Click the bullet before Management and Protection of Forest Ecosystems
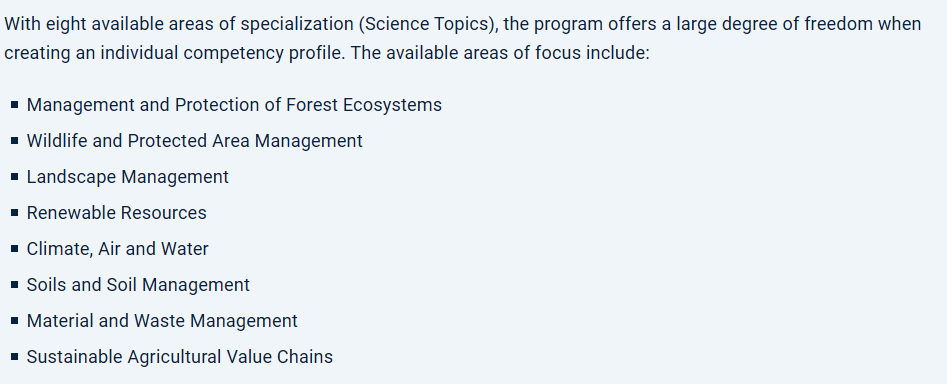Screen dimensions: 947x384 tap(14, 105)
